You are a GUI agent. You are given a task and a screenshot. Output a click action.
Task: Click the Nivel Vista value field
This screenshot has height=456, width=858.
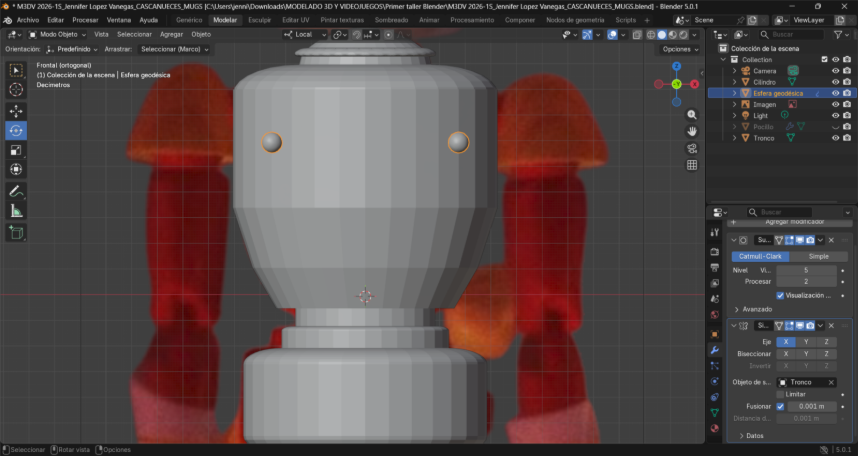pyautogui.click(x=806, y=270)
